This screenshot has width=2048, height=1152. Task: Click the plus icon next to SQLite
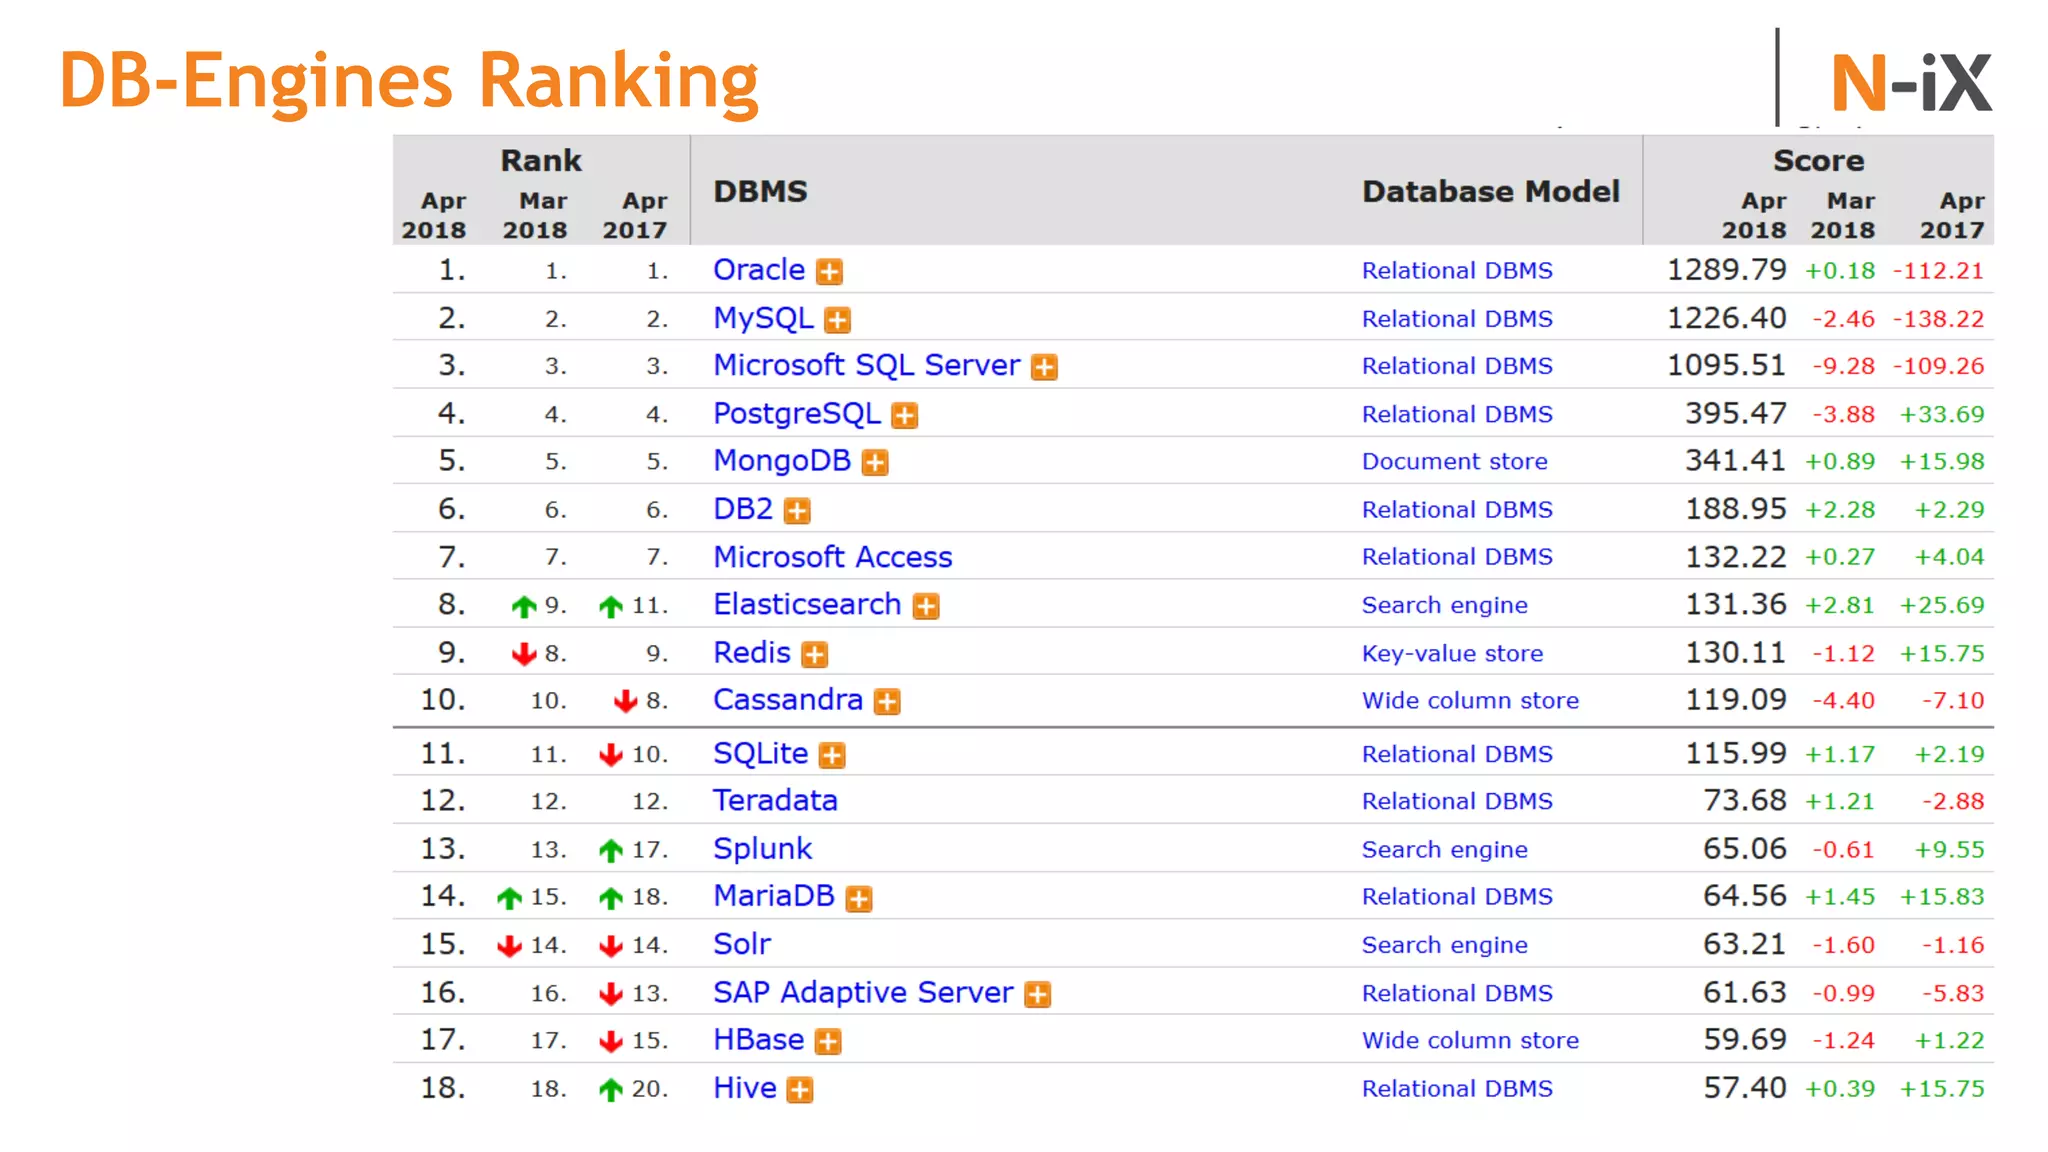(x=832, y=755)
